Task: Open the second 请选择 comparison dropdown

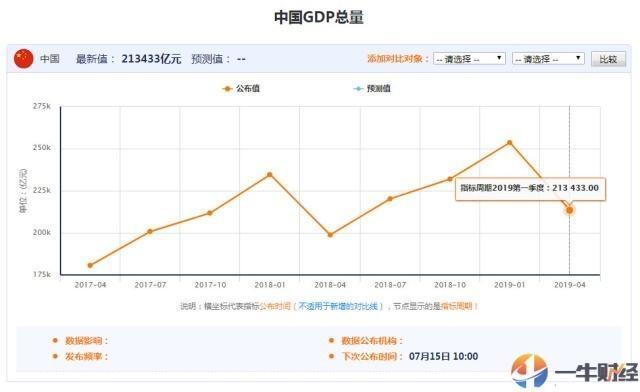Action: click(x=548, y=59)
